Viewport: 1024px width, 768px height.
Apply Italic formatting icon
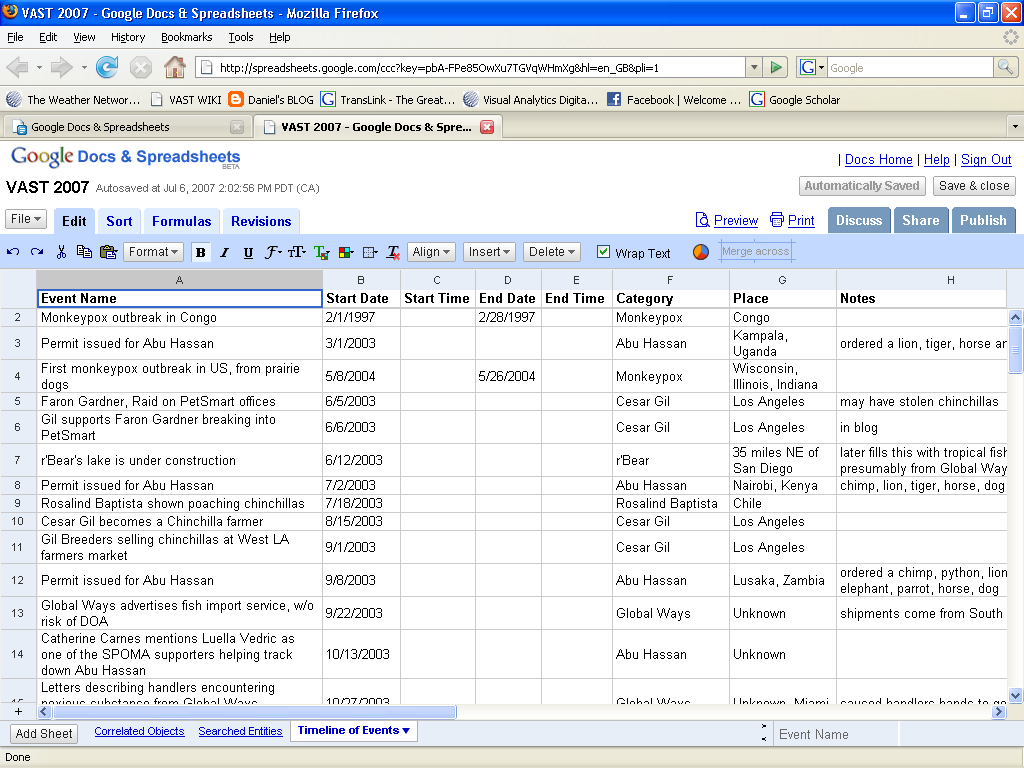tap(224, 252)
